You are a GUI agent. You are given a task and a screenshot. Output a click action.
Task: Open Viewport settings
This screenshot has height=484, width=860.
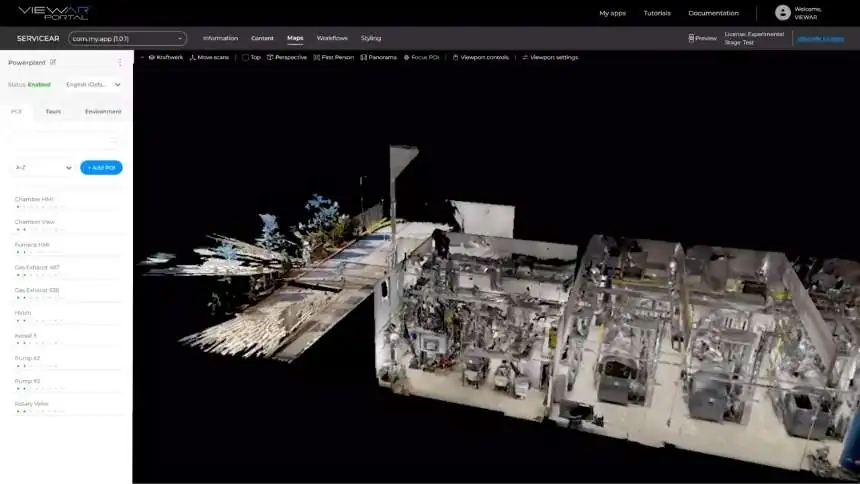(550, 57)
